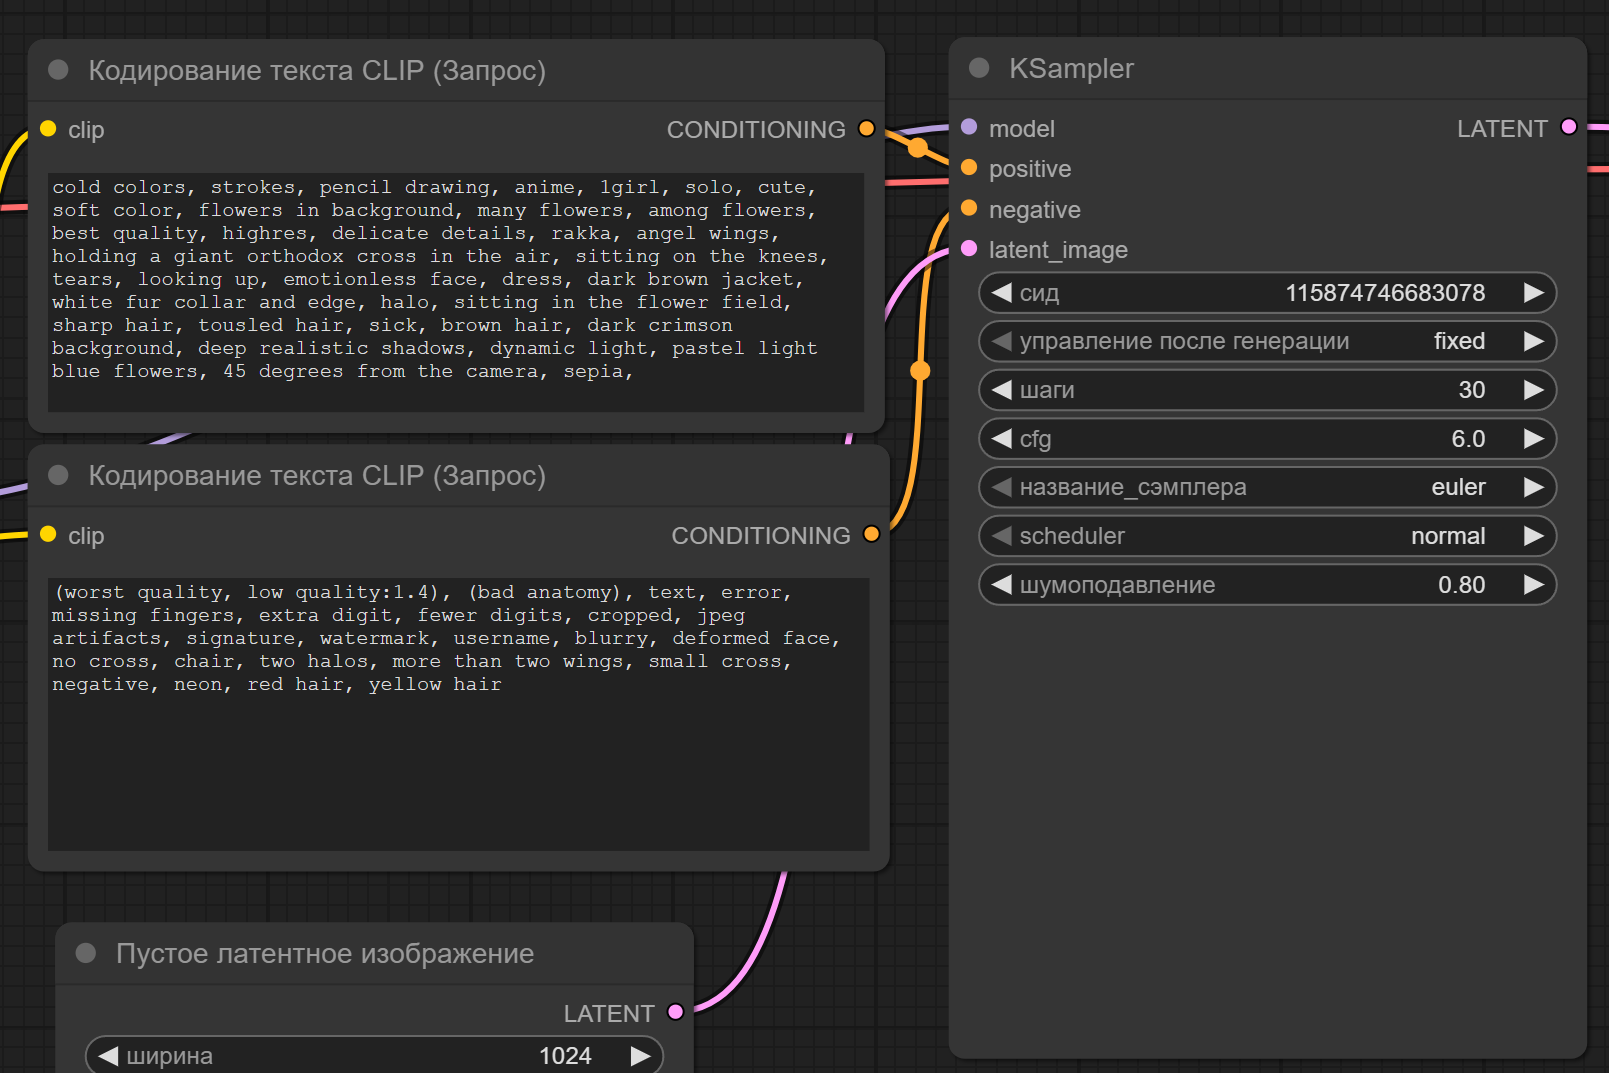Click the CONDITIONING label of the positive prompt node
Screen dimensions: 1609x1073
tap(756, 130)
